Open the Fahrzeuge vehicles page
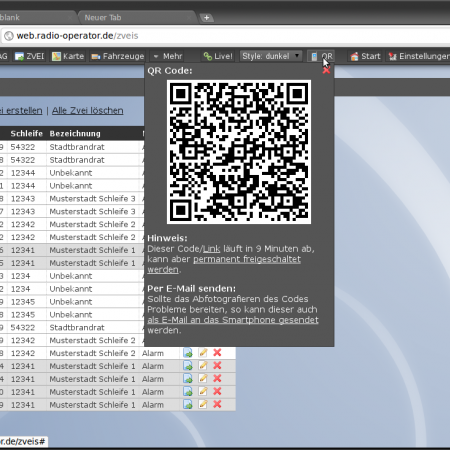Screen dimensions: 450x450 [x=117, y=56]
